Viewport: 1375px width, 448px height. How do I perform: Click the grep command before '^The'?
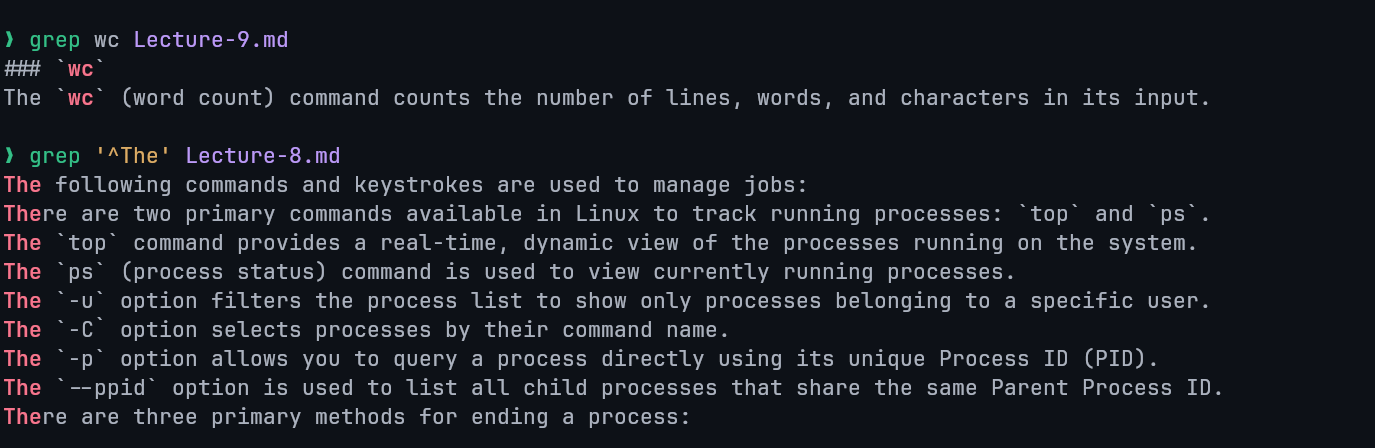coord(55,156)
